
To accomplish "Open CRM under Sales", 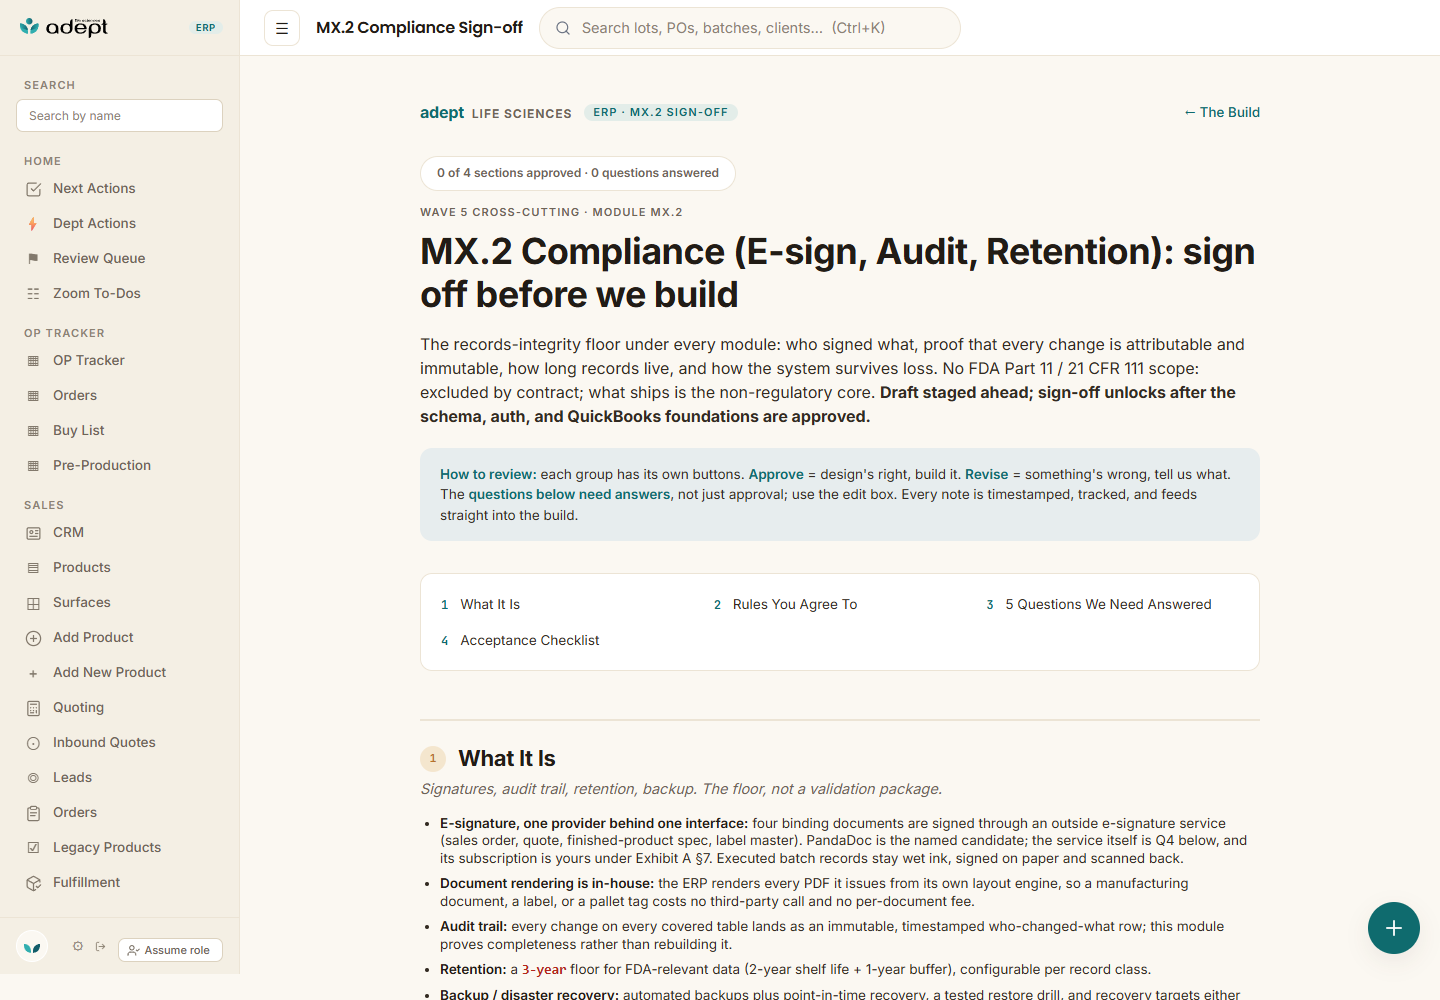I will (120, 532).
